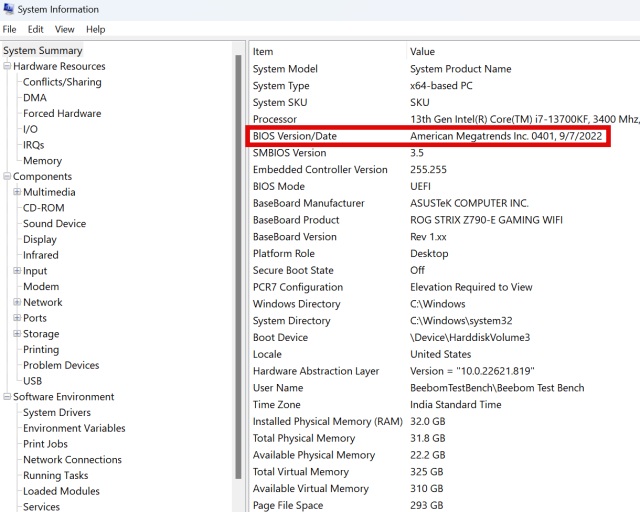Click the Windows Directory row
Screen dimensions: 640x512
coord(445,304)
